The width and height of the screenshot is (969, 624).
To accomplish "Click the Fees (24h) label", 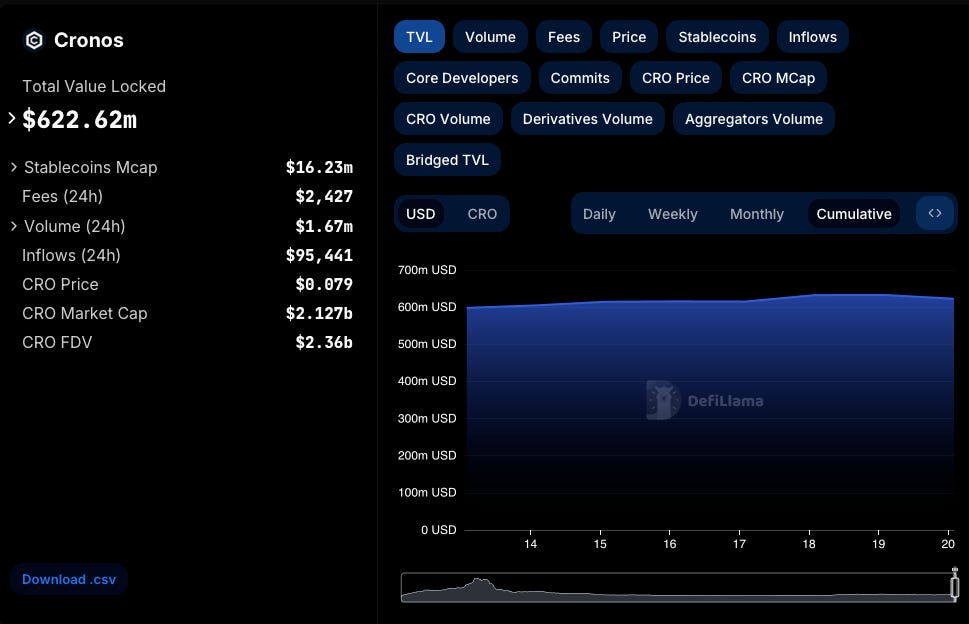I will (62, 196).
